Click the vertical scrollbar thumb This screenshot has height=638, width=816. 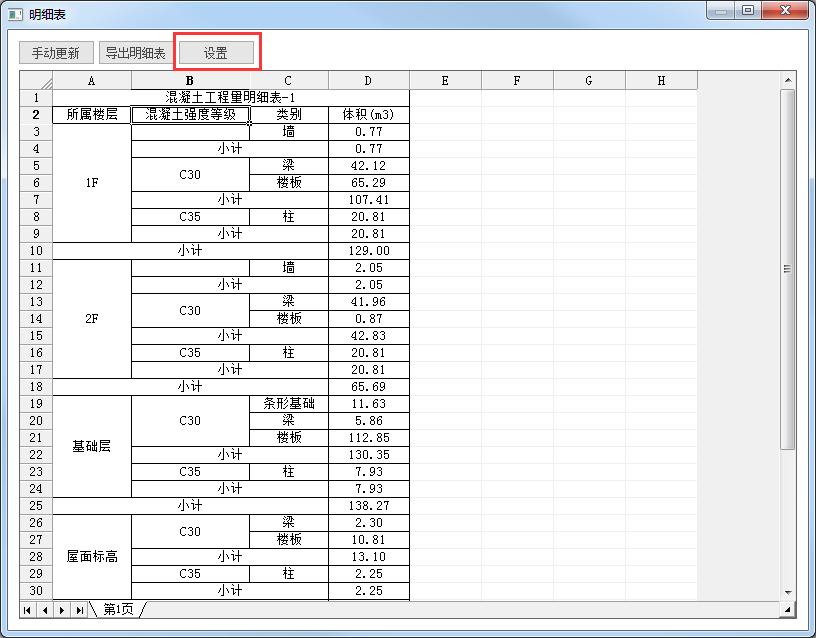point(788,269)
